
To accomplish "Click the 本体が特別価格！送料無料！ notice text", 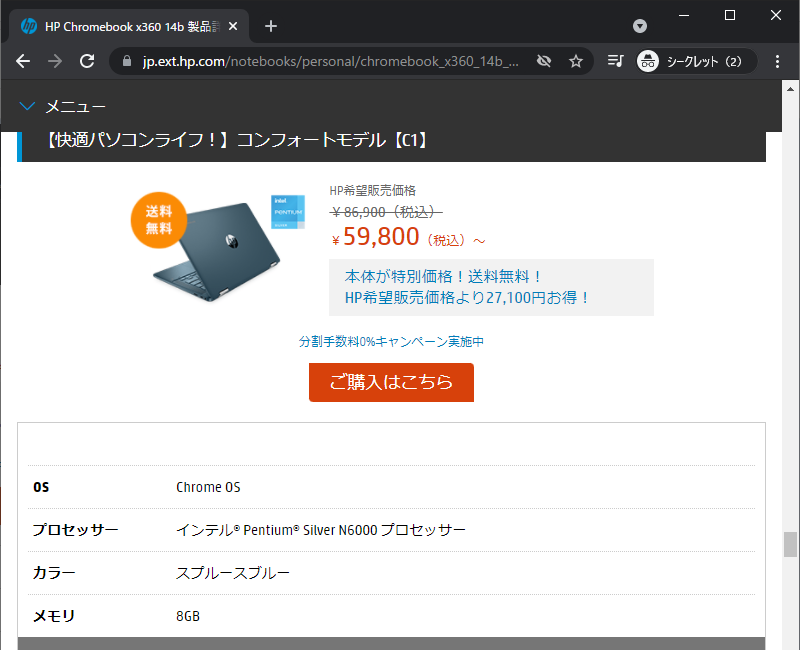I will (443, 277).
